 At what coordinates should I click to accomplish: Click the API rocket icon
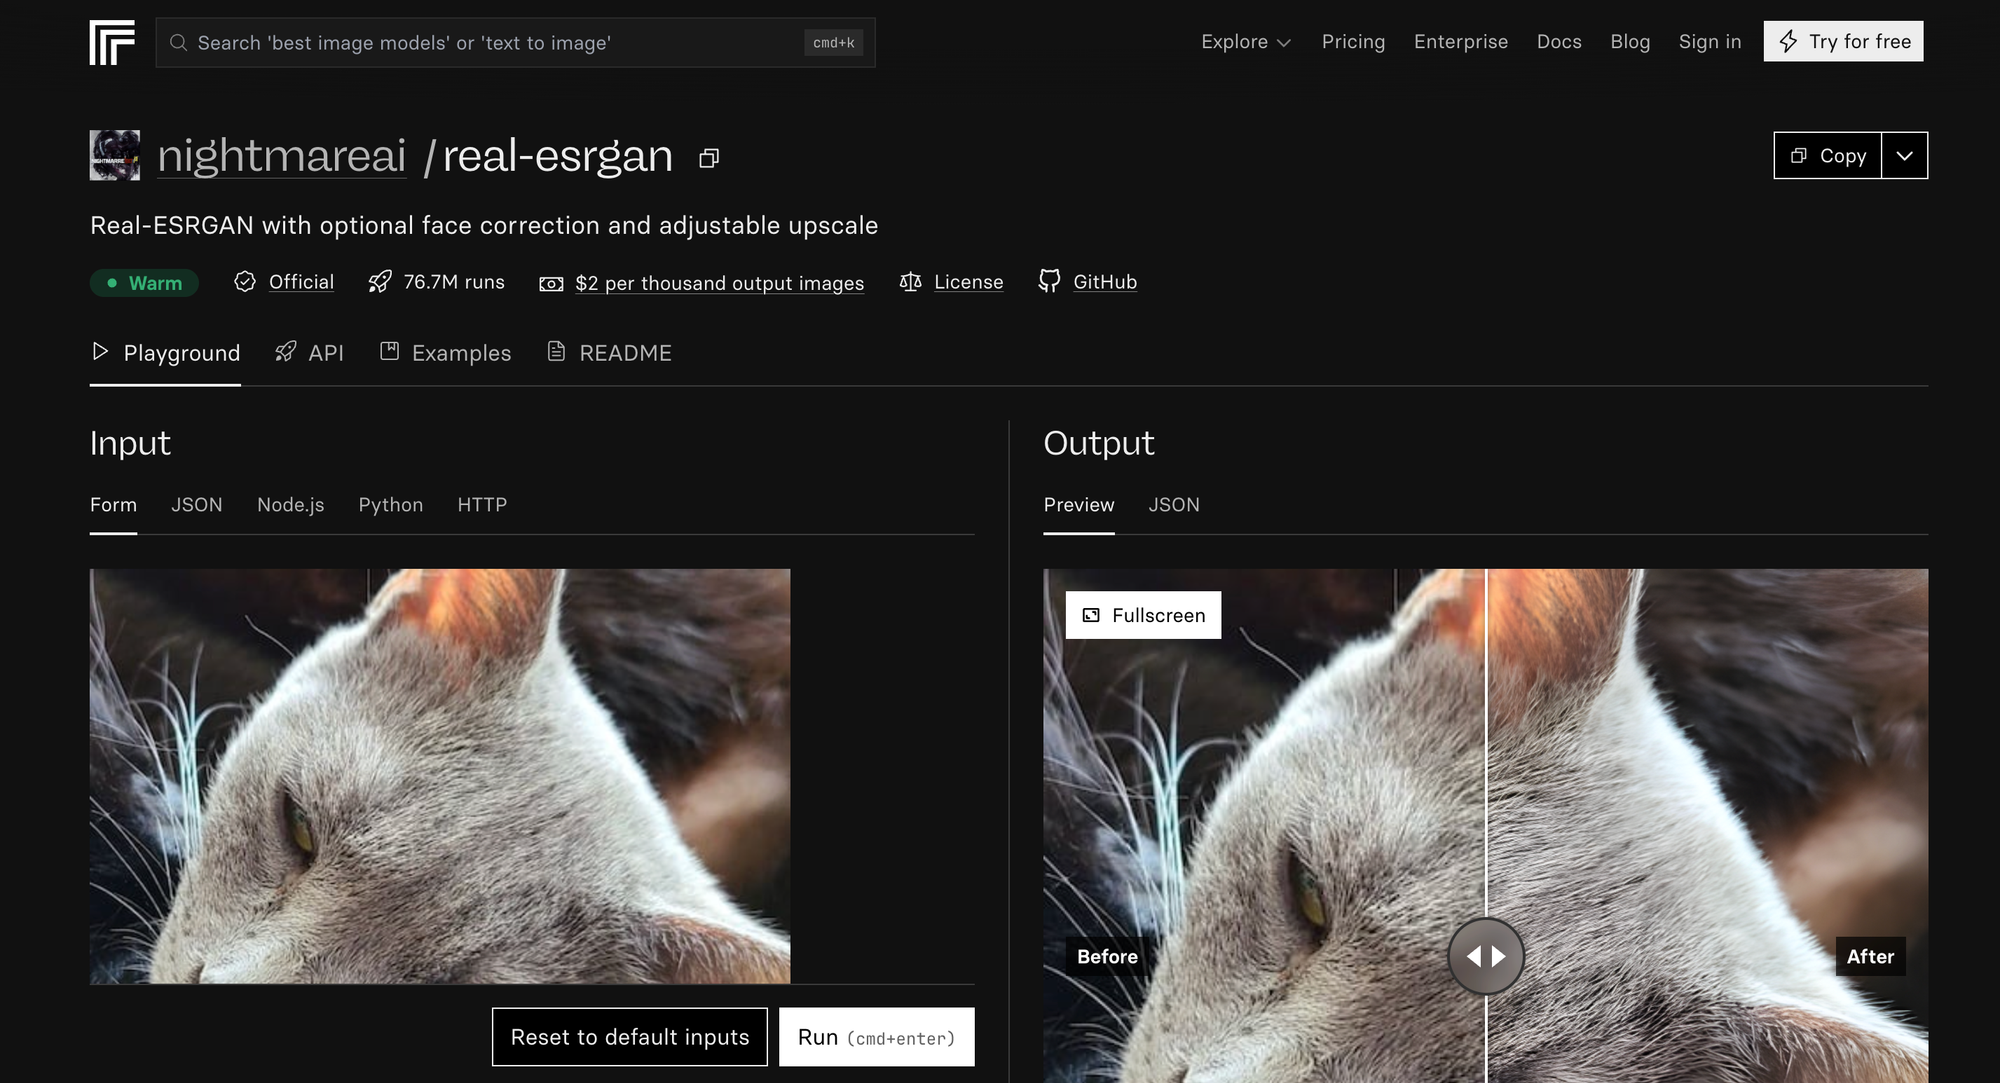tap(286, 352)
